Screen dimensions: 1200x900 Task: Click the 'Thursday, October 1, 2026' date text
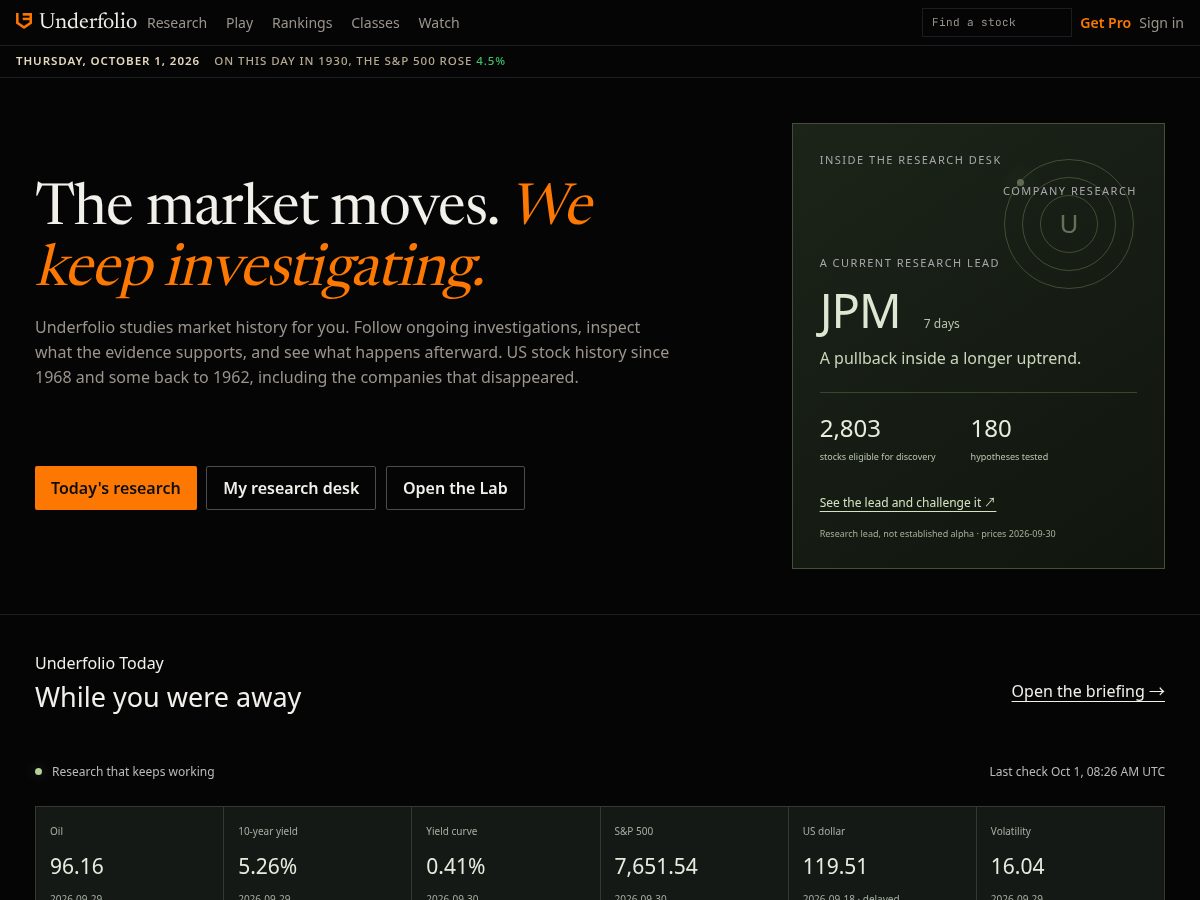click(108, 61)
